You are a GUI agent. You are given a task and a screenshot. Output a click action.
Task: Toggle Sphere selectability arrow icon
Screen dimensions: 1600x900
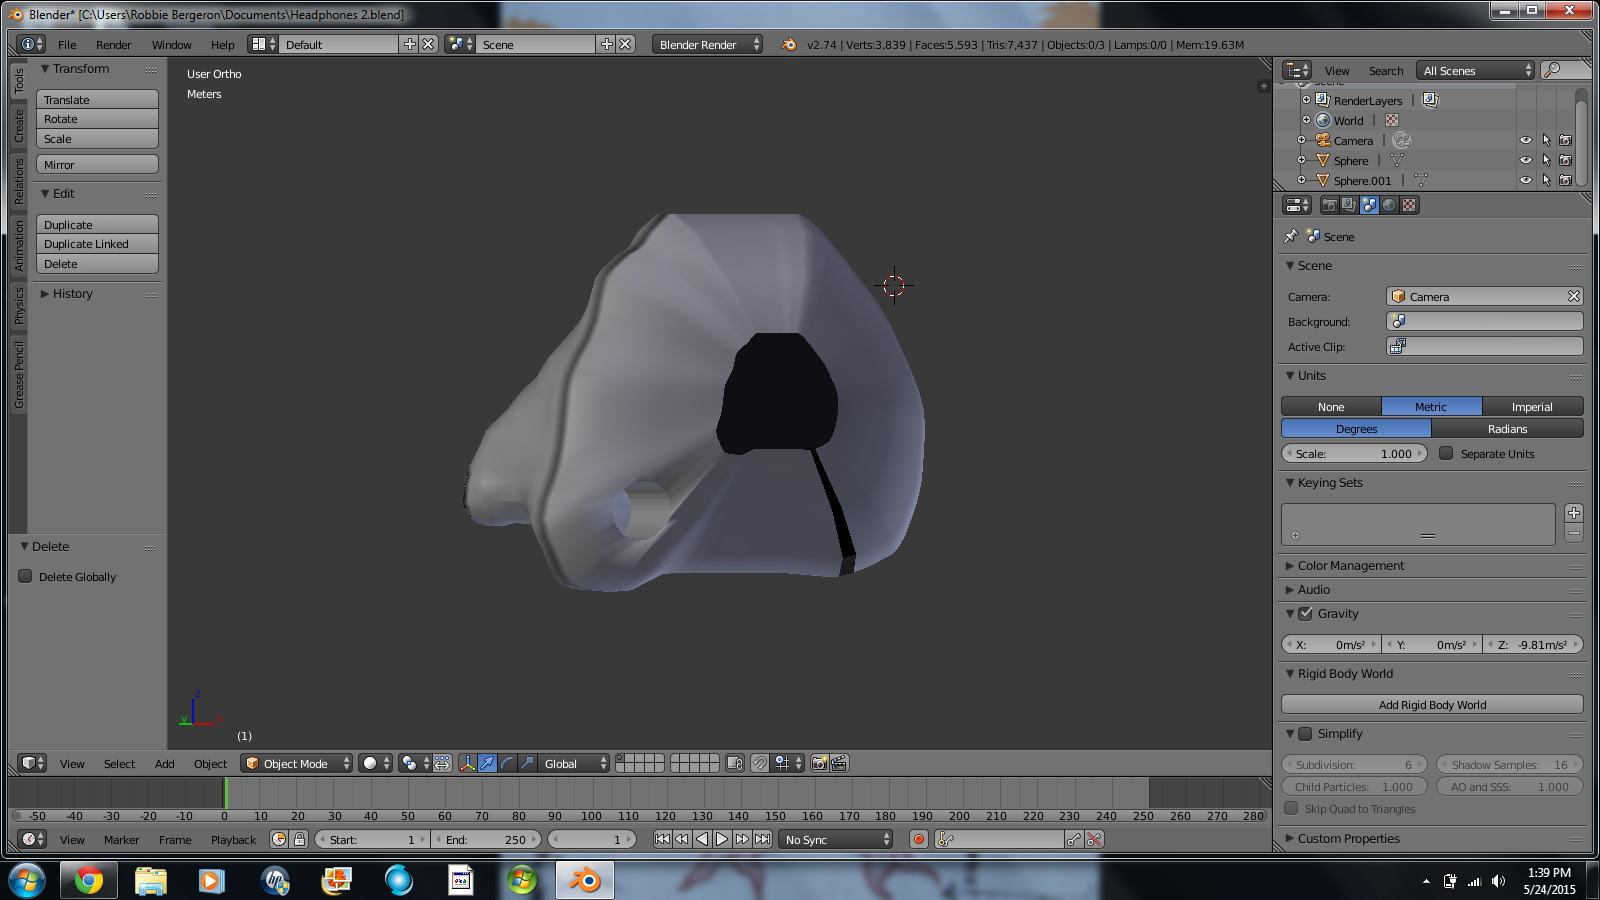(x=1546, y=160)
